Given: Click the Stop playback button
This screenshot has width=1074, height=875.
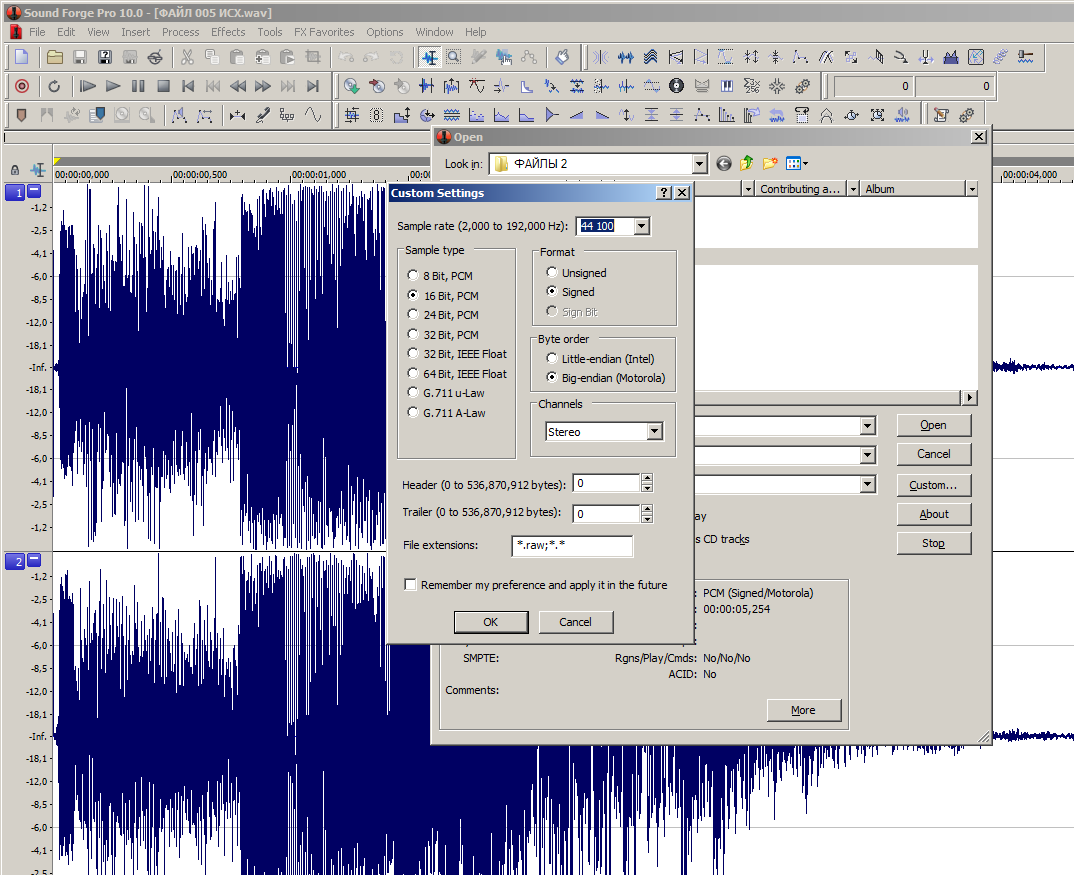Looking at the screenshot, I should pyautogui.click(x=163, y=86).
